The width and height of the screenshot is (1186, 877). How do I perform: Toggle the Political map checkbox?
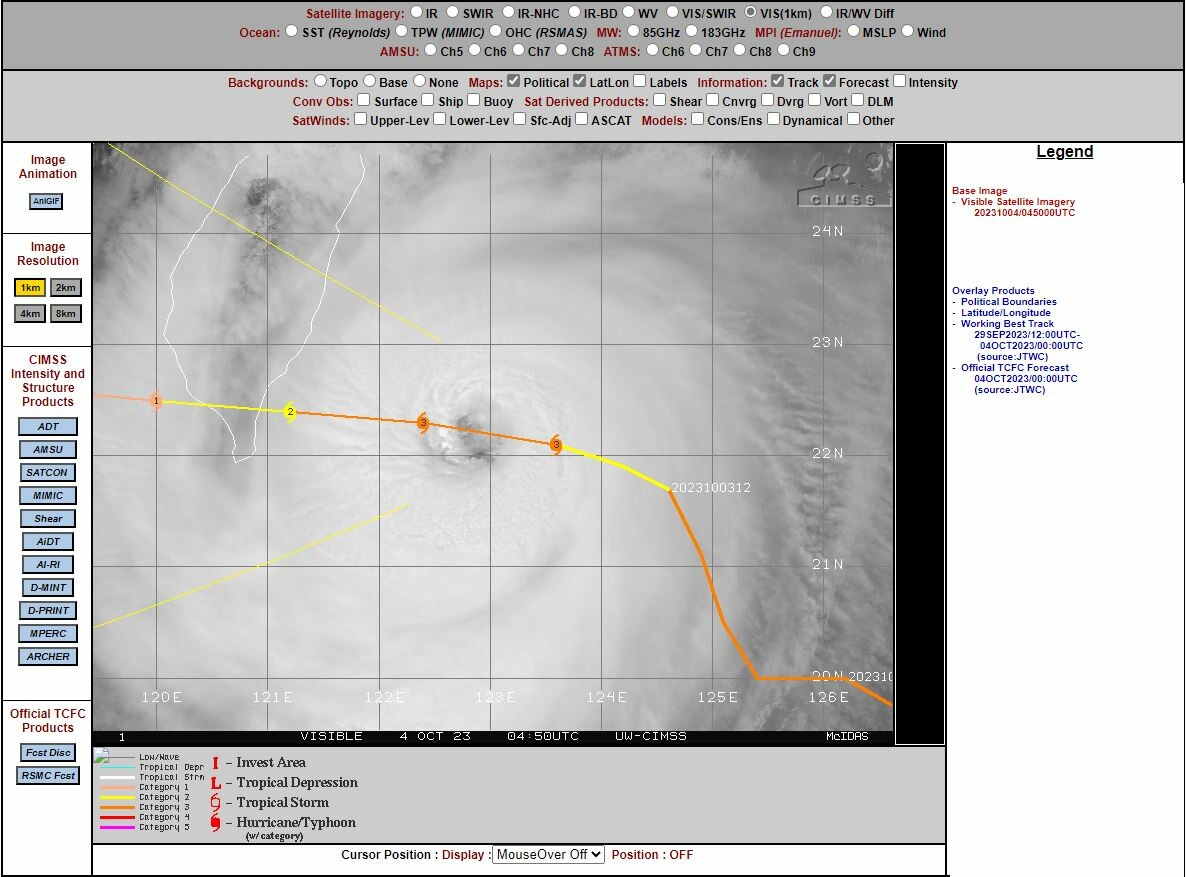click(x=514, y=81)
